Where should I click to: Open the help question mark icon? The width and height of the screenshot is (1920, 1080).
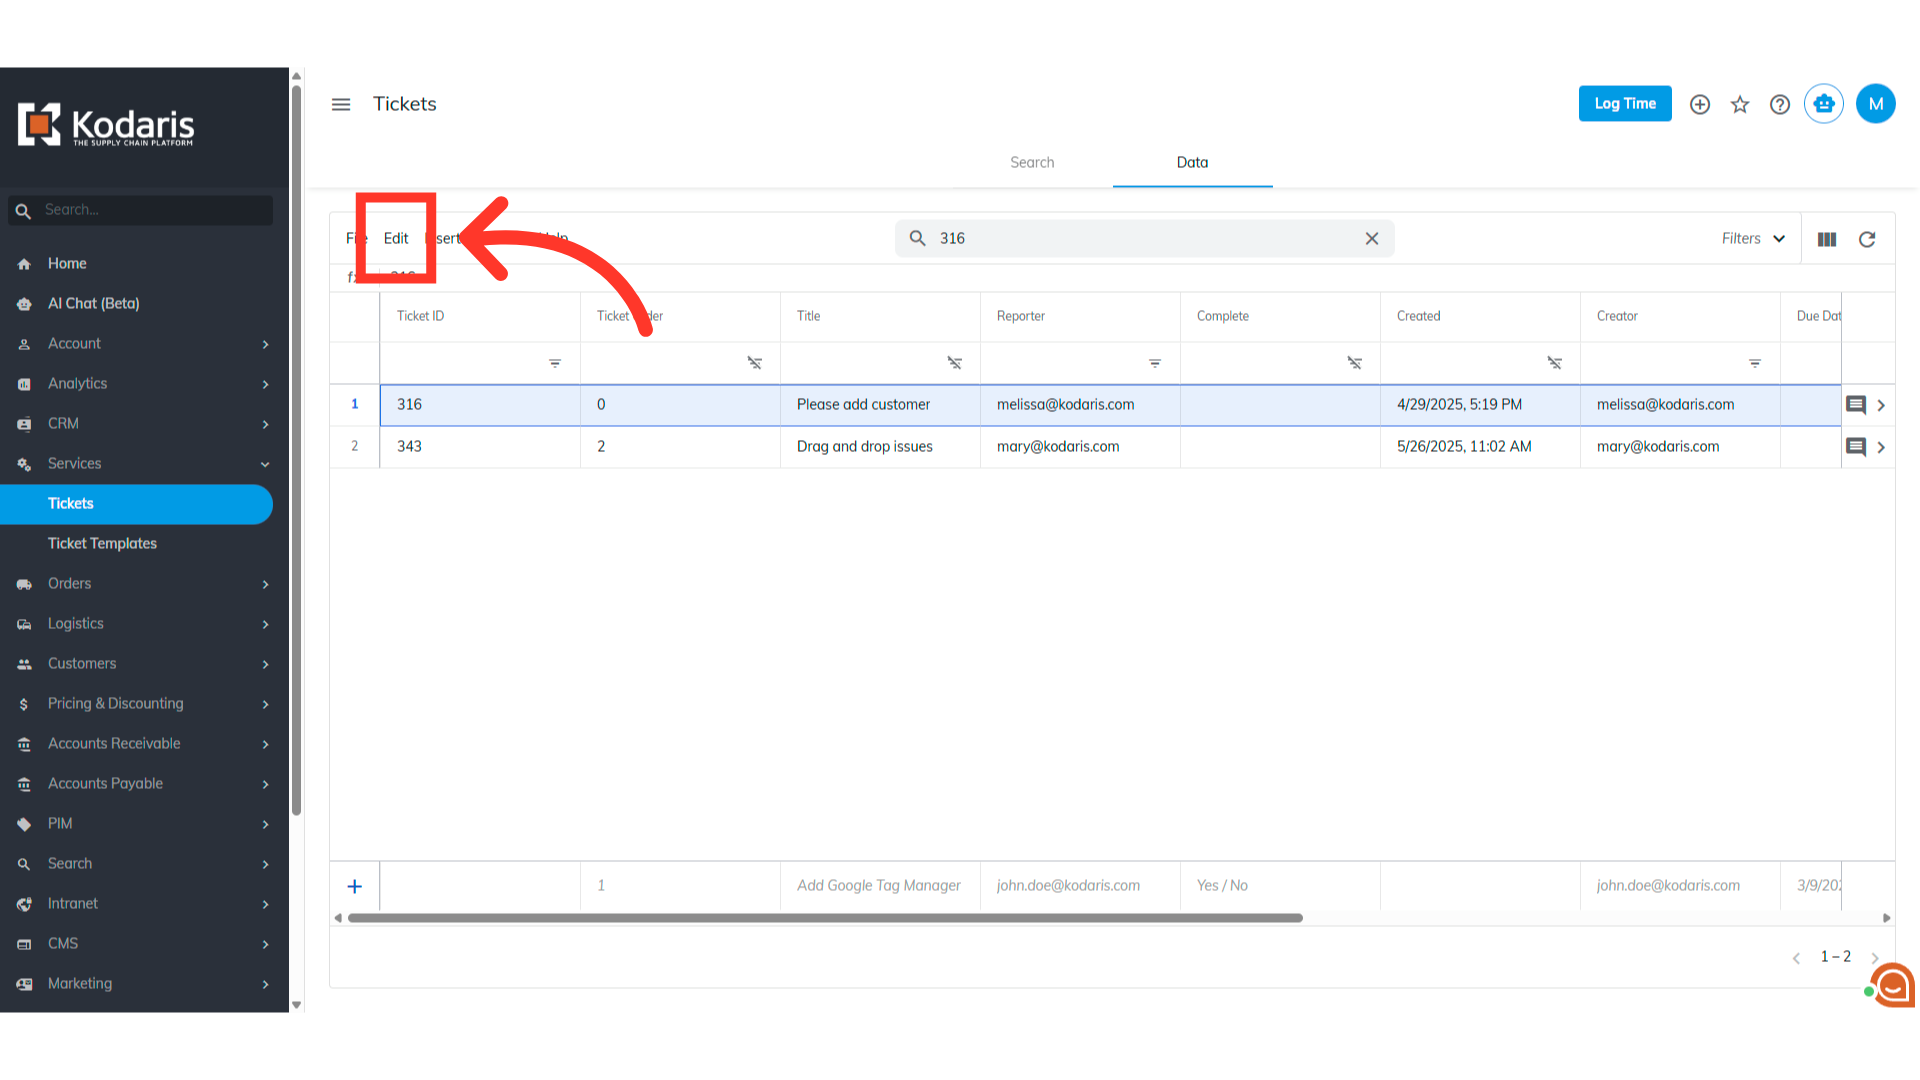(1780, 104)
